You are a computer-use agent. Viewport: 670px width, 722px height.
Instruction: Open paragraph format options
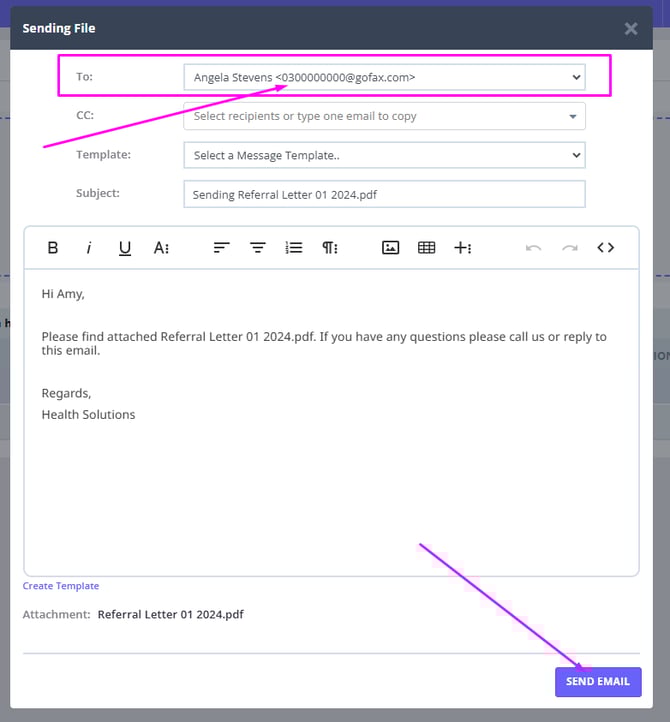click(330, 248)
